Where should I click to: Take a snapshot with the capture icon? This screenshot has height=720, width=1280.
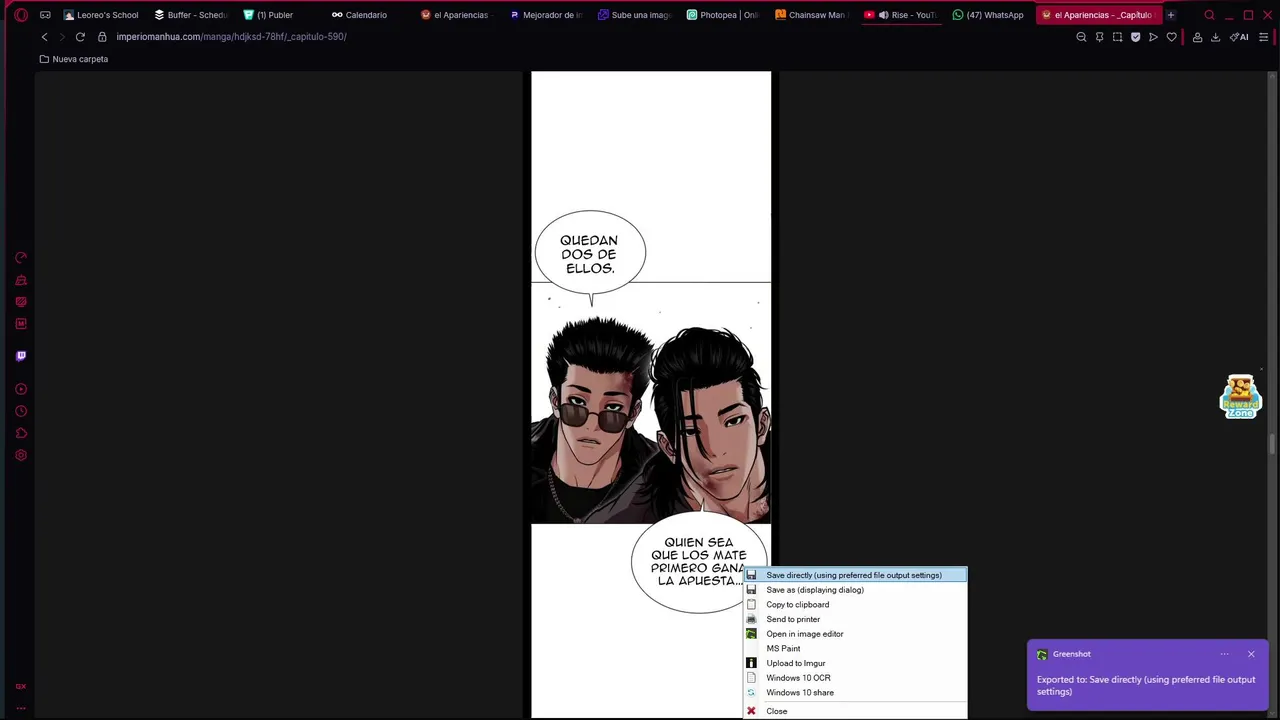pyautogui.click(x=1117, y=37)
